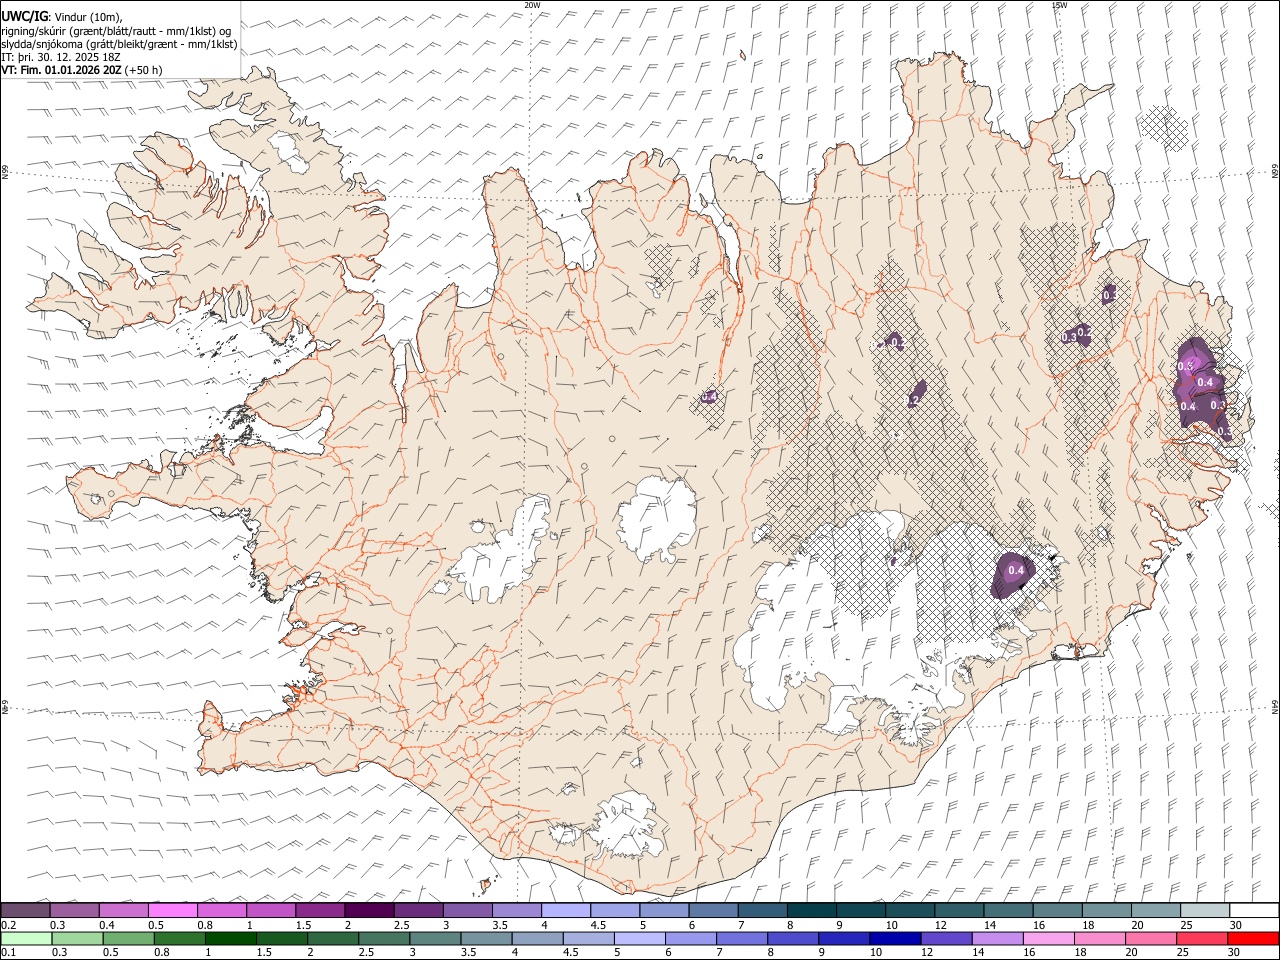Pick the 12 swatch on the upper scale
This screenshot has height=960, width=1280.
(958, 911)
